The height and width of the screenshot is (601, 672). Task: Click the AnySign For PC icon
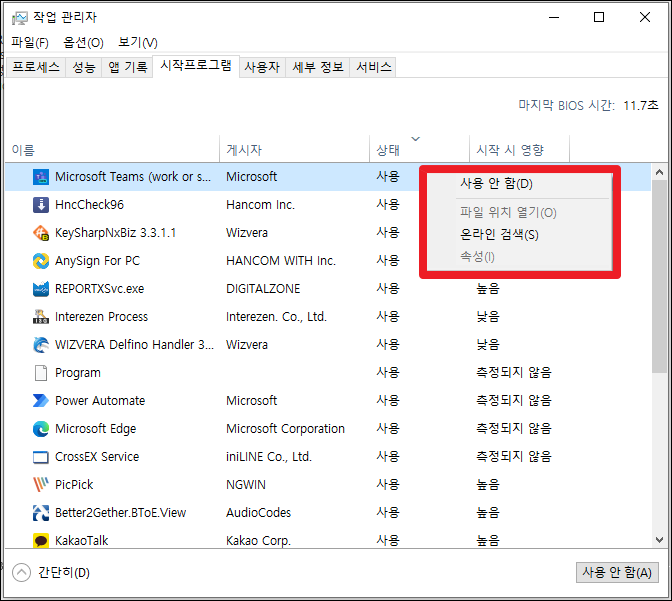[x=41, y=261]
